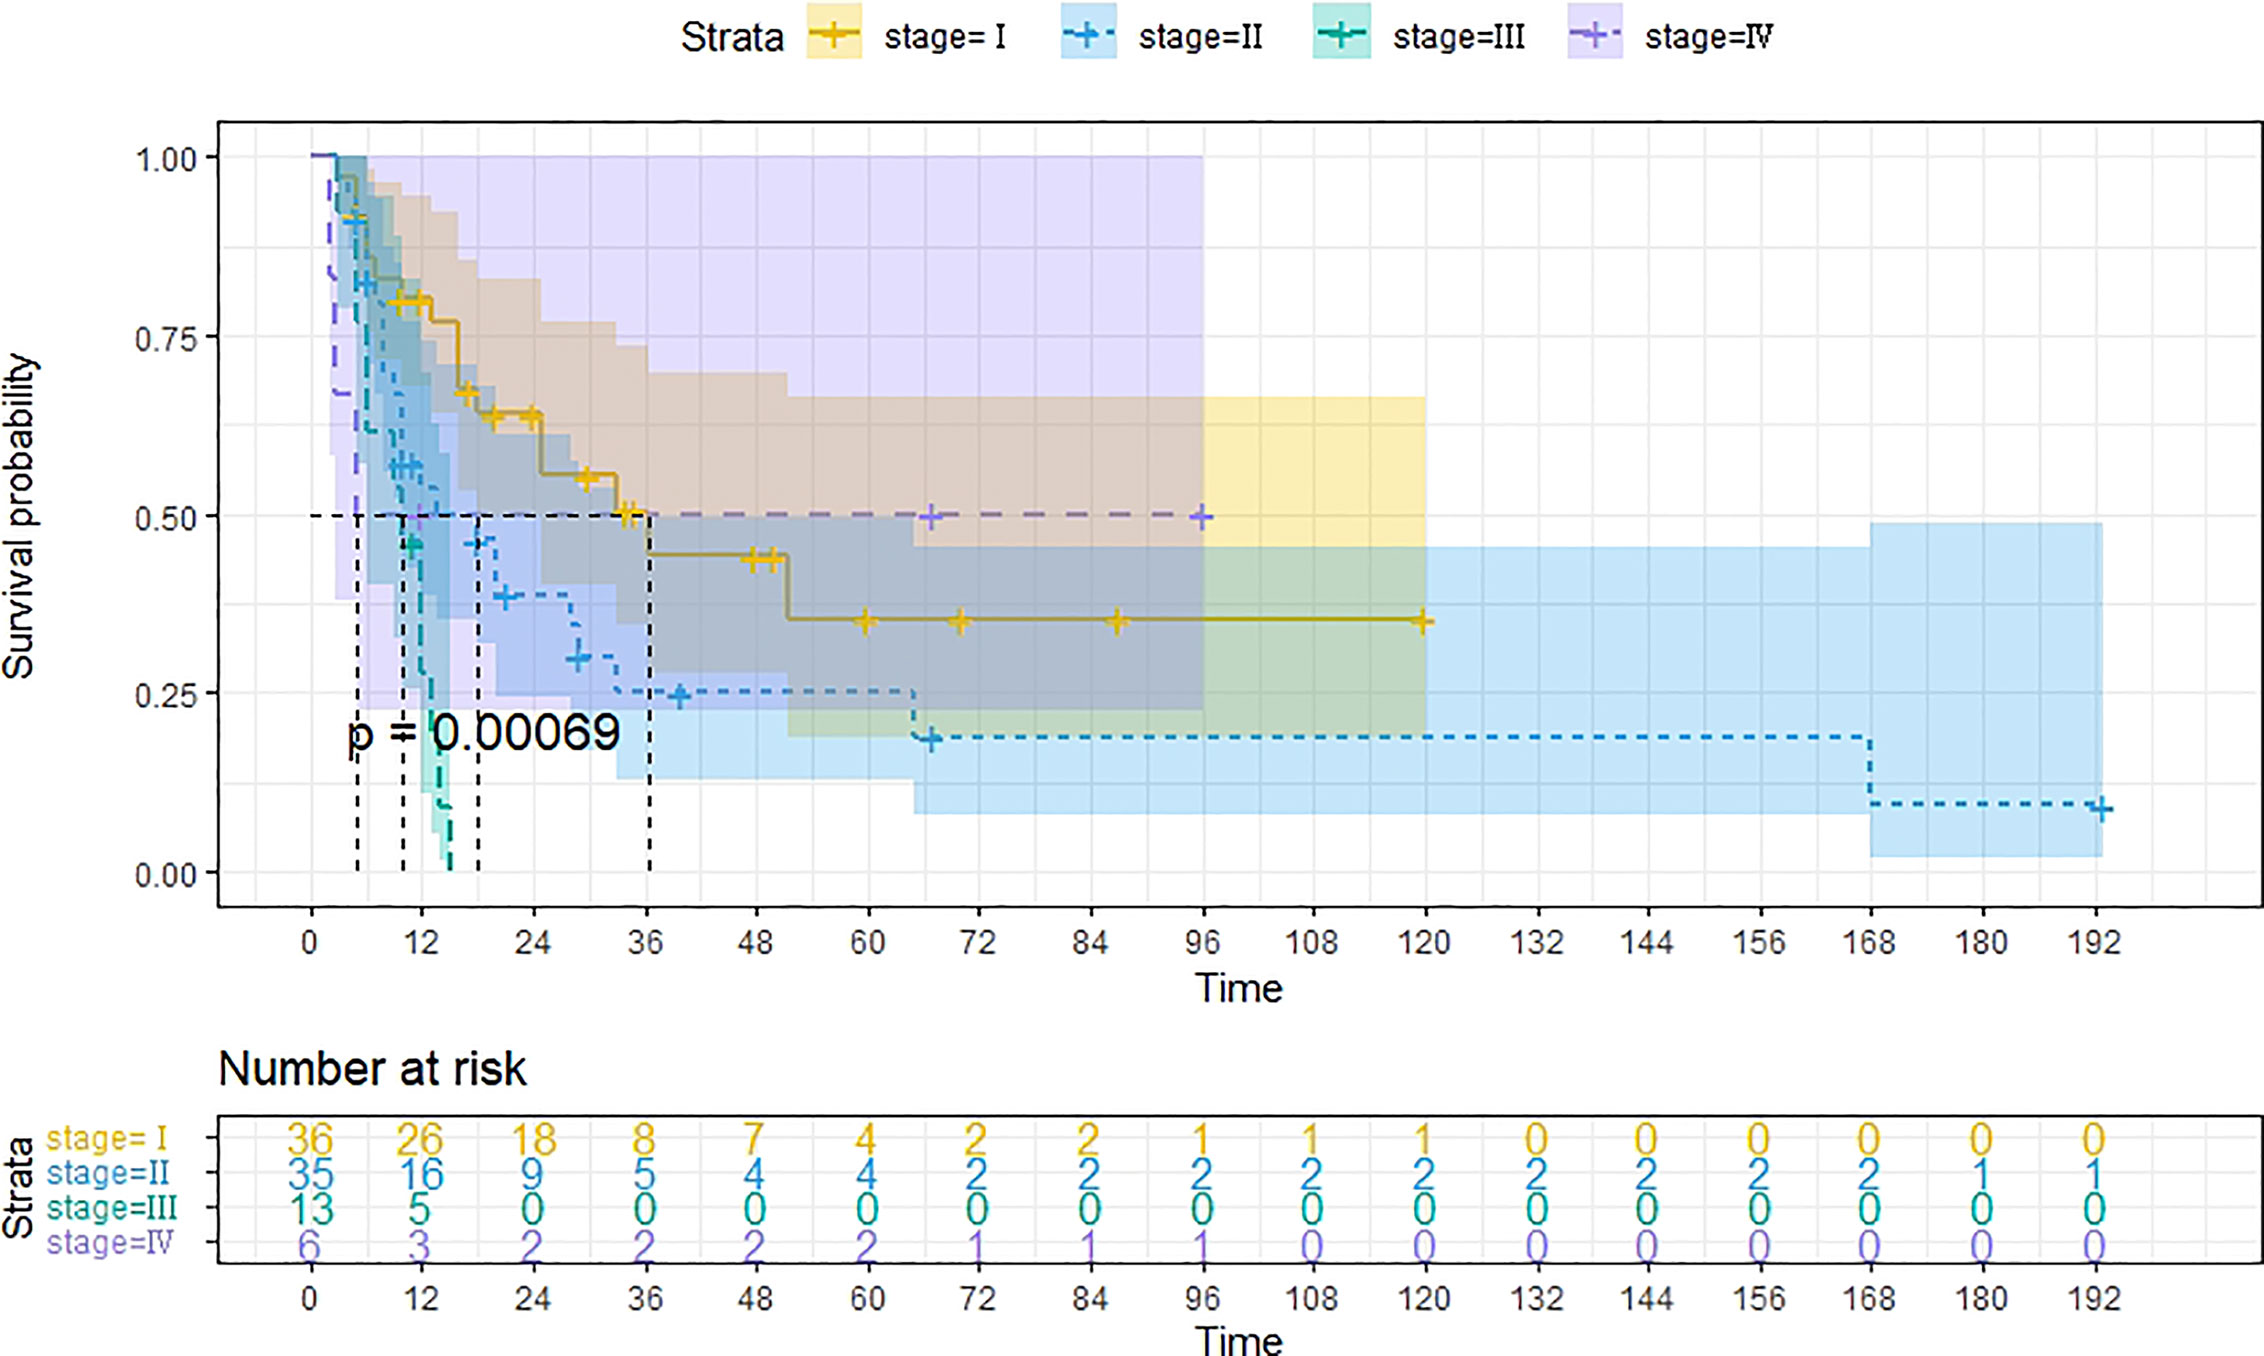This screenshot has width=2264, height=1356.
Task: Click the value 26 in stage I row
Action: [420, 1138]
